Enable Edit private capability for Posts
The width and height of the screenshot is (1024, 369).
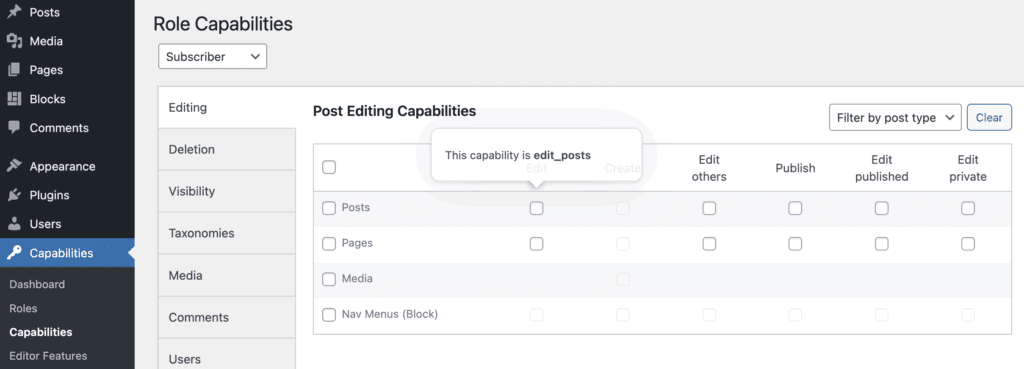tap(968, 208)
